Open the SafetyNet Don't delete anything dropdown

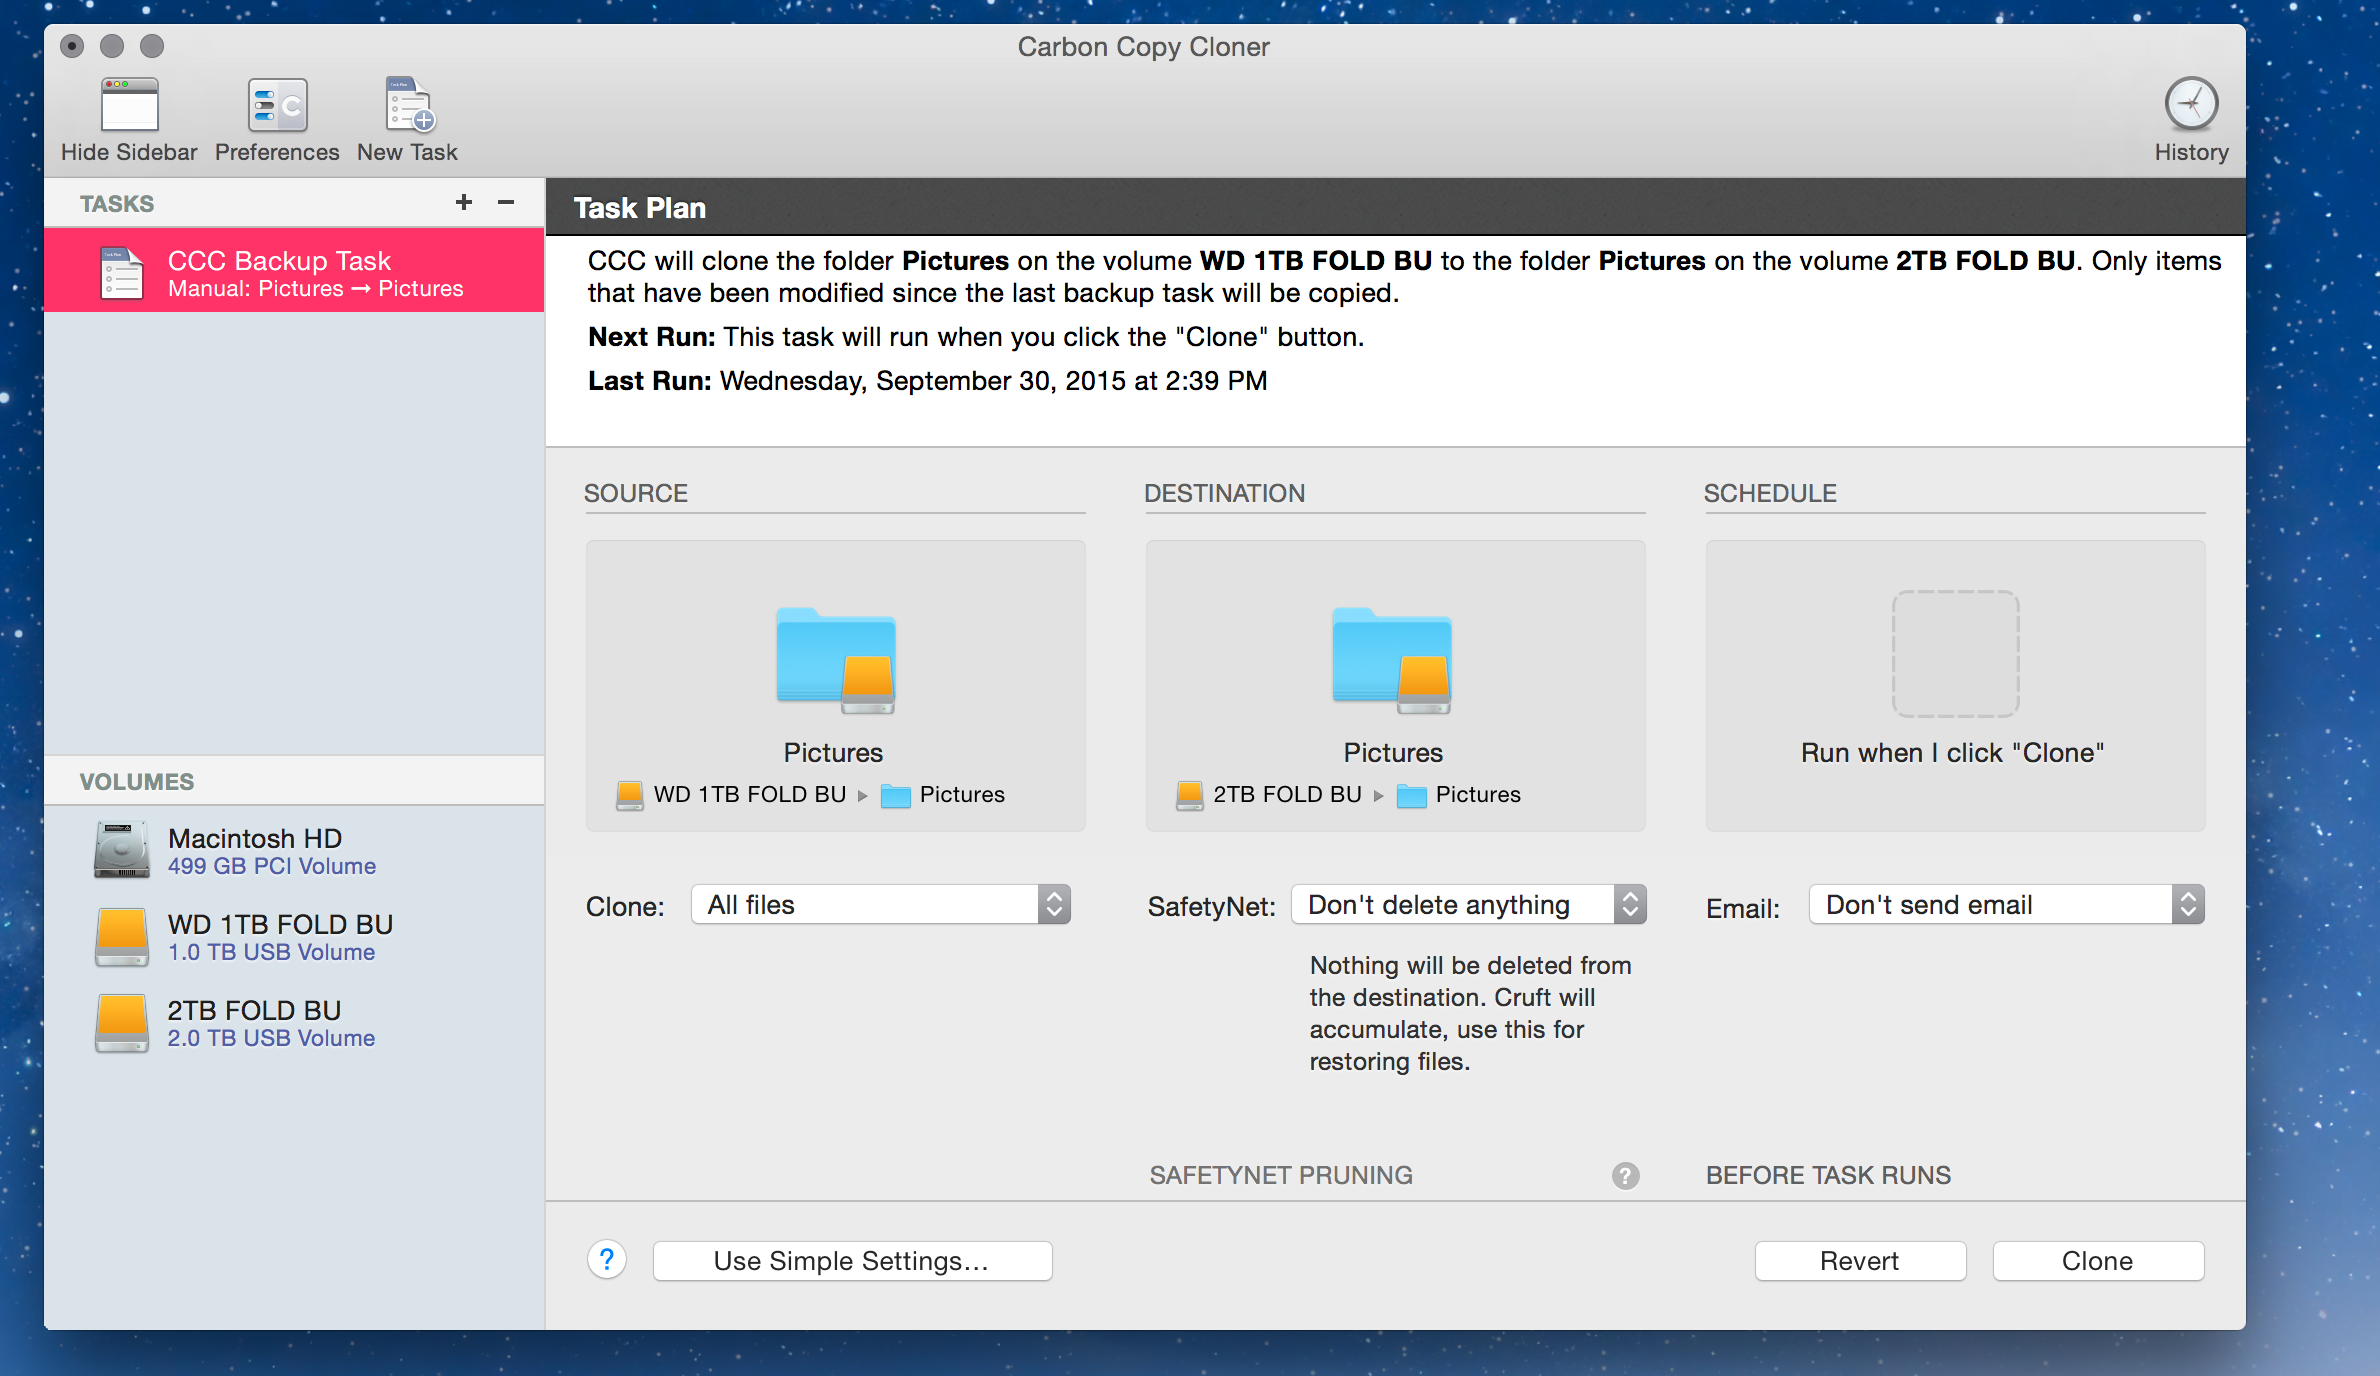(x=1469, y=905)
